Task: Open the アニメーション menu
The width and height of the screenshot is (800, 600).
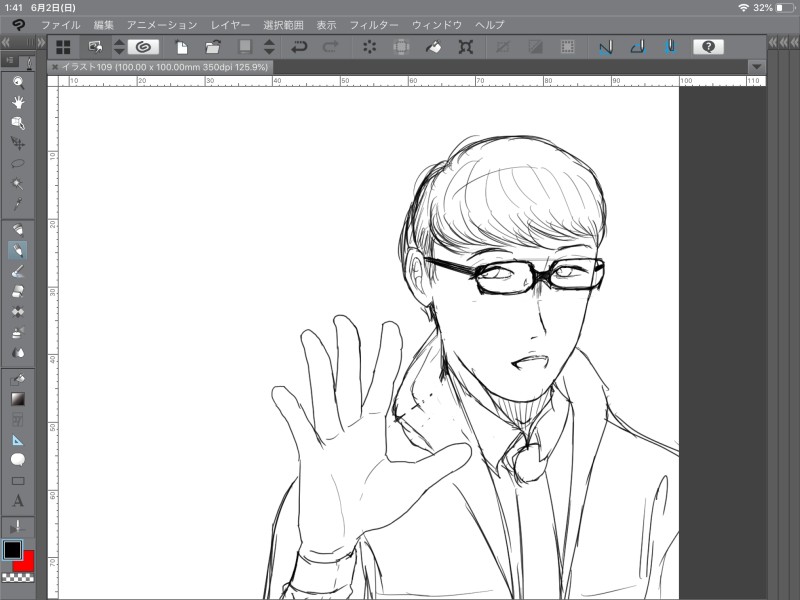Action: tap(162, 24)
